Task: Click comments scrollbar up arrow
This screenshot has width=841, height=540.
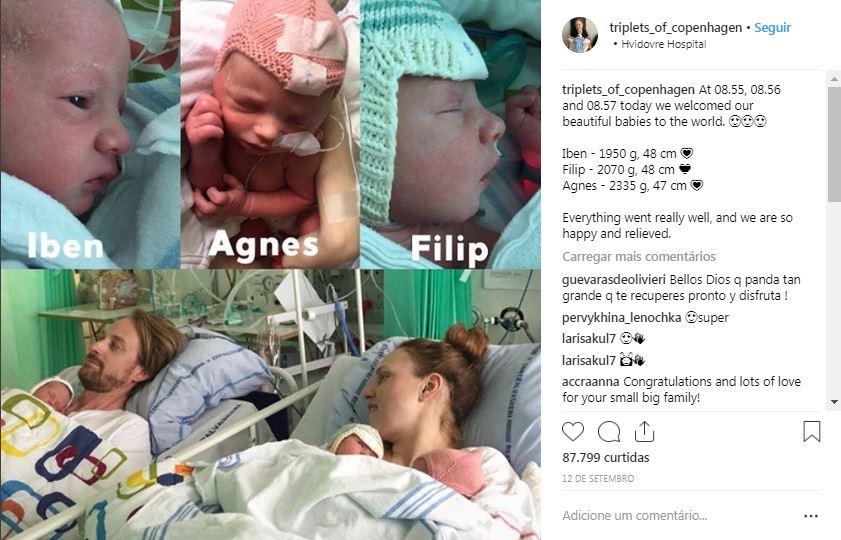Action: pos(834,79)
